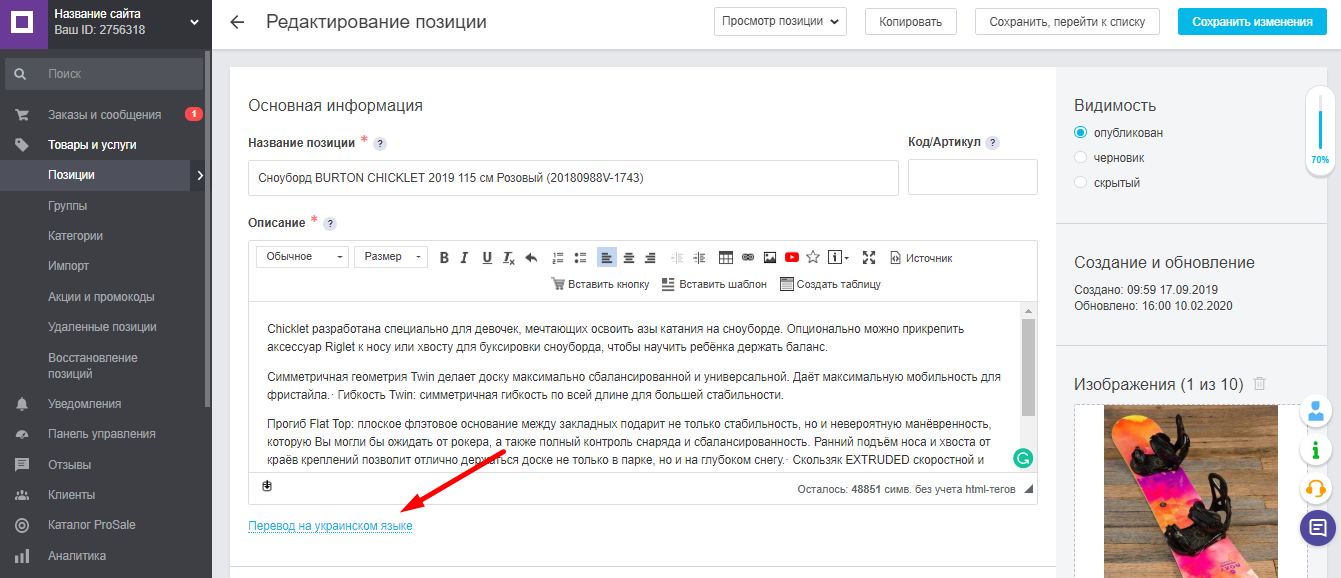The image size is (1341, 578).
Task: Open the Просмотр позиции dropdown
Action: click(781, 22)
